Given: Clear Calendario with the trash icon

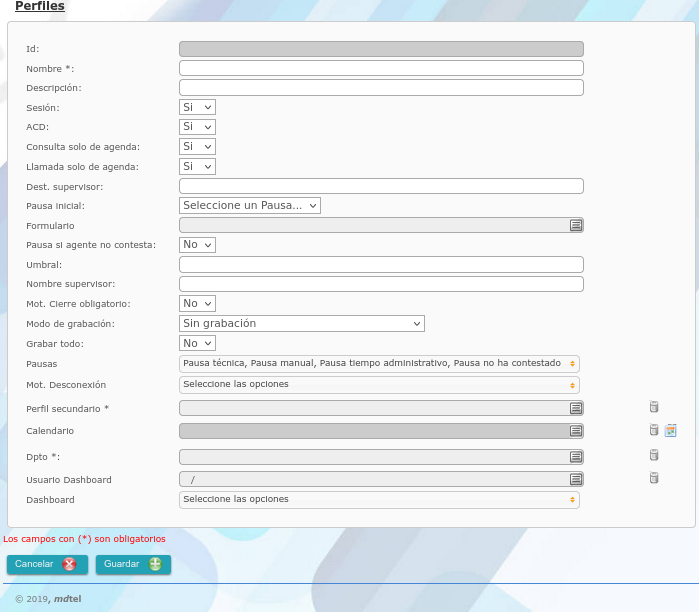Looking at the screenshot, I should coord(654,430).
